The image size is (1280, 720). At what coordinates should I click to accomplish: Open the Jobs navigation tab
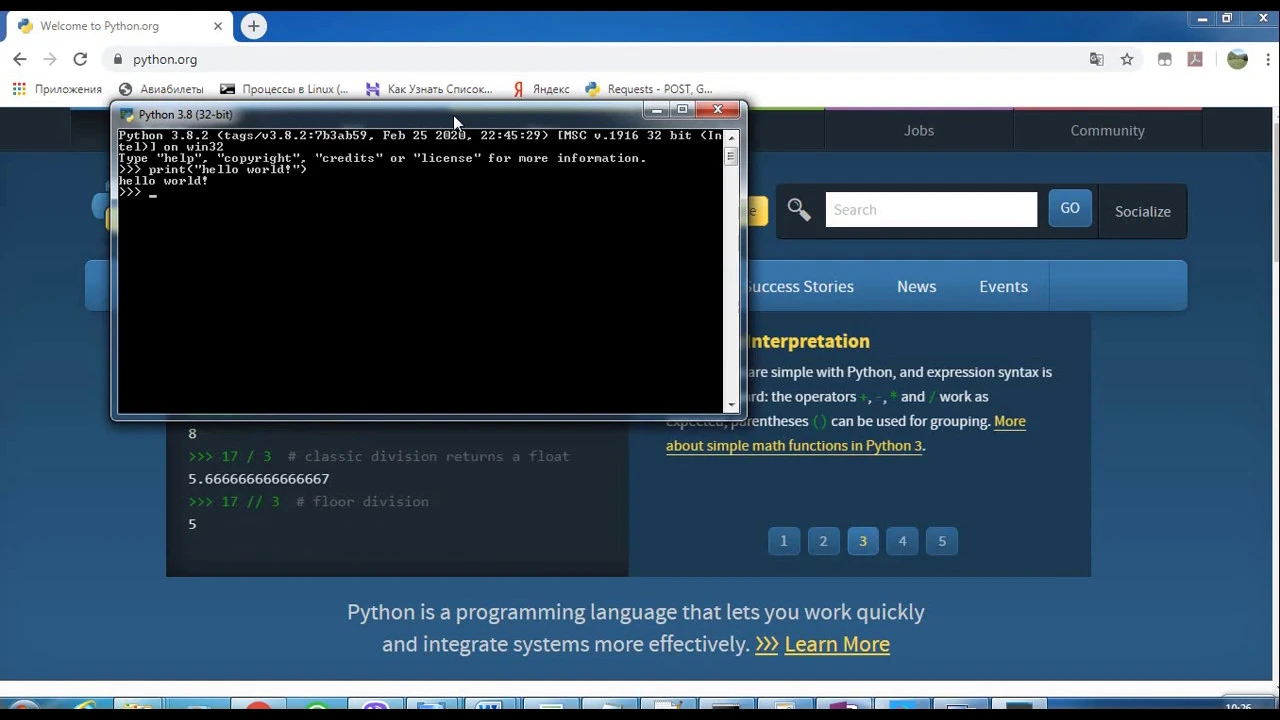pos(919,130)
